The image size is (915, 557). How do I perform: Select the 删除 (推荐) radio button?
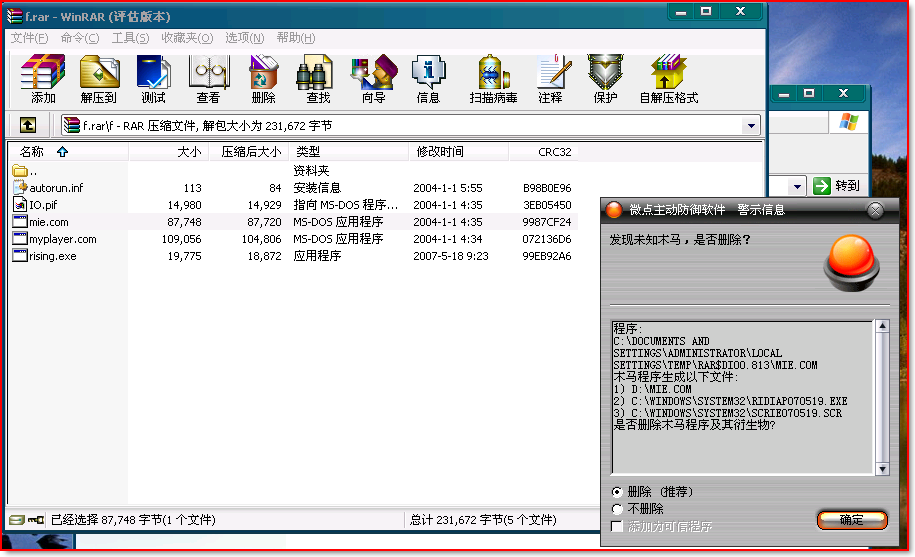click(617, 492)
